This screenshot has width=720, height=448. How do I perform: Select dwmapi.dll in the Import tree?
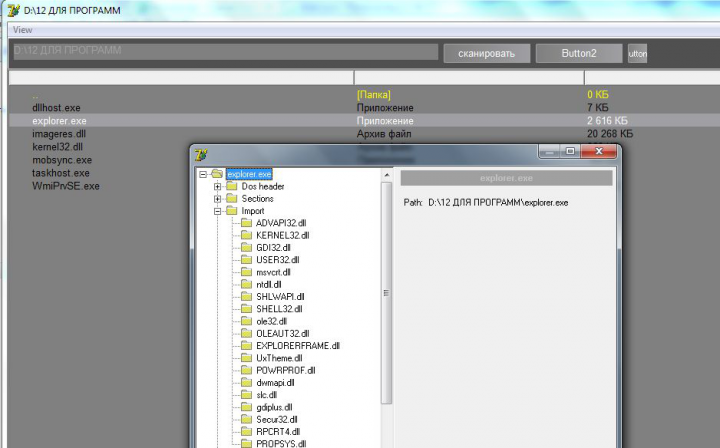pos(275,383)
